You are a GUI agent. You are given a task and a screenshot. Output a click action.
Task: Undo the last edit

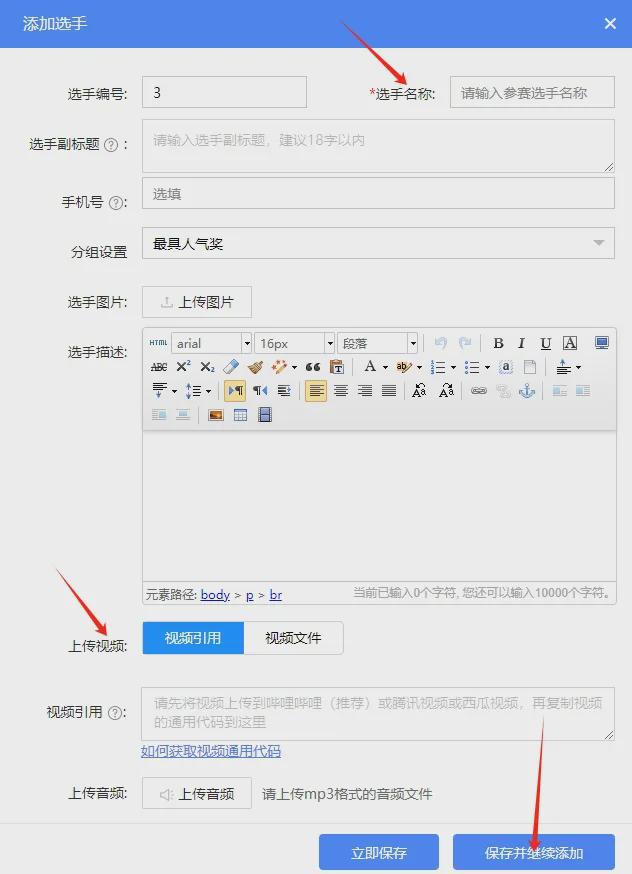441,343
